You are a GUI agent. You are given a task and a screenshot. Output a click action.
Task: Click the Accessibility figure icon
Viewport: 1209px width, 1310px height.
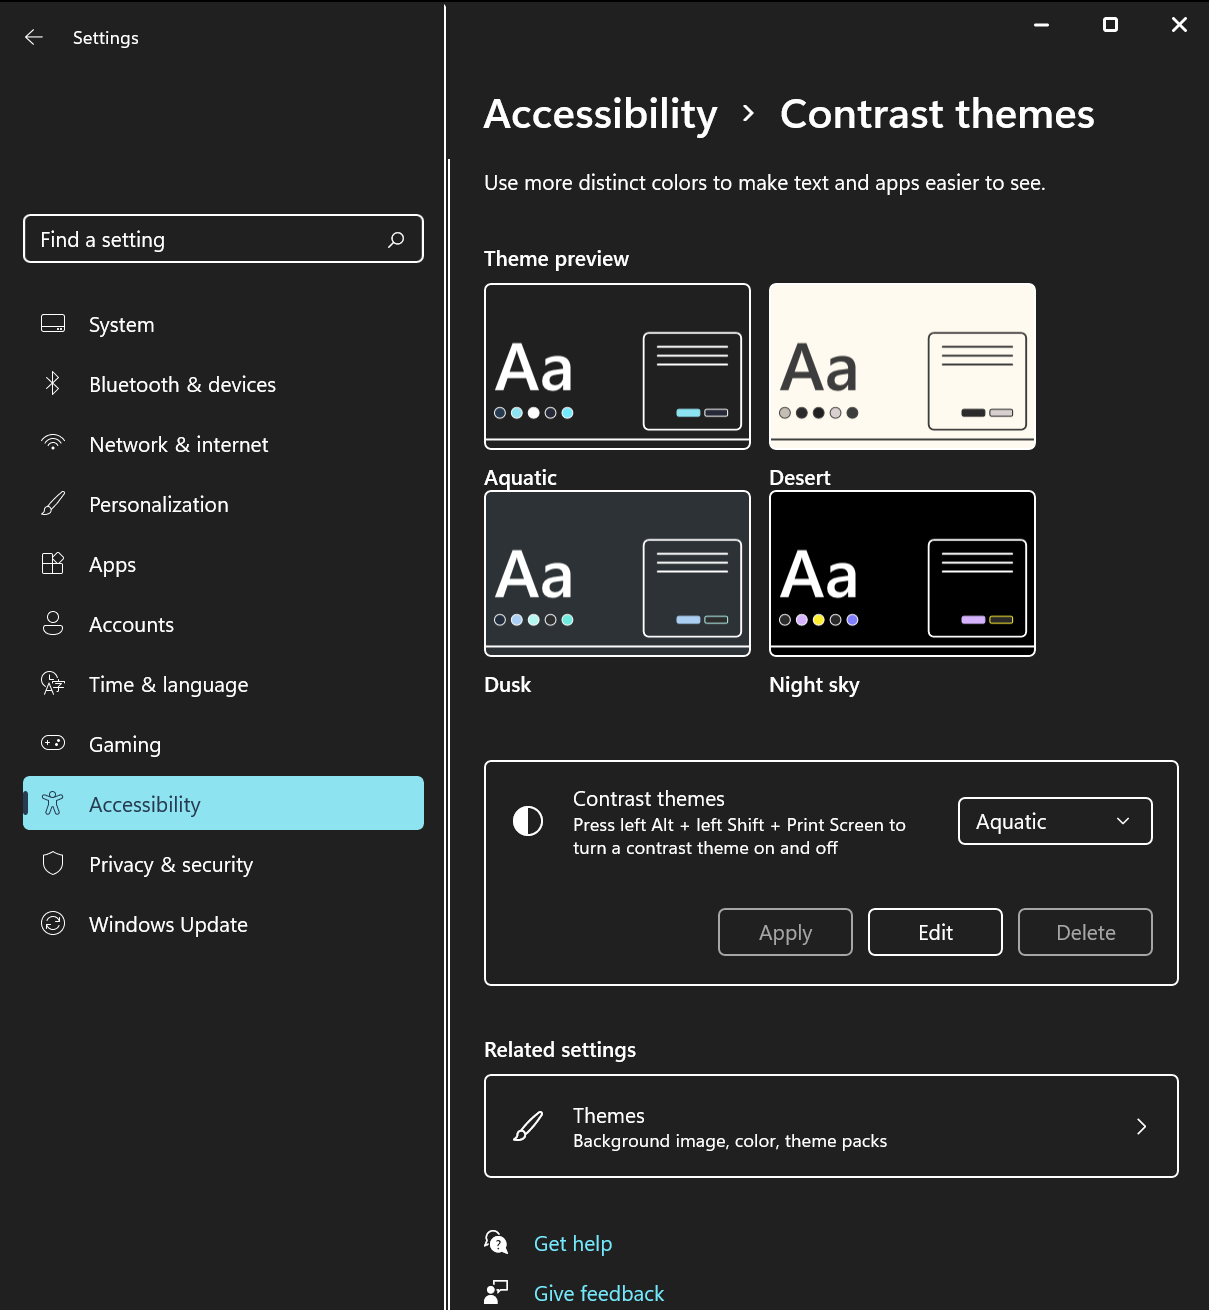52,803
